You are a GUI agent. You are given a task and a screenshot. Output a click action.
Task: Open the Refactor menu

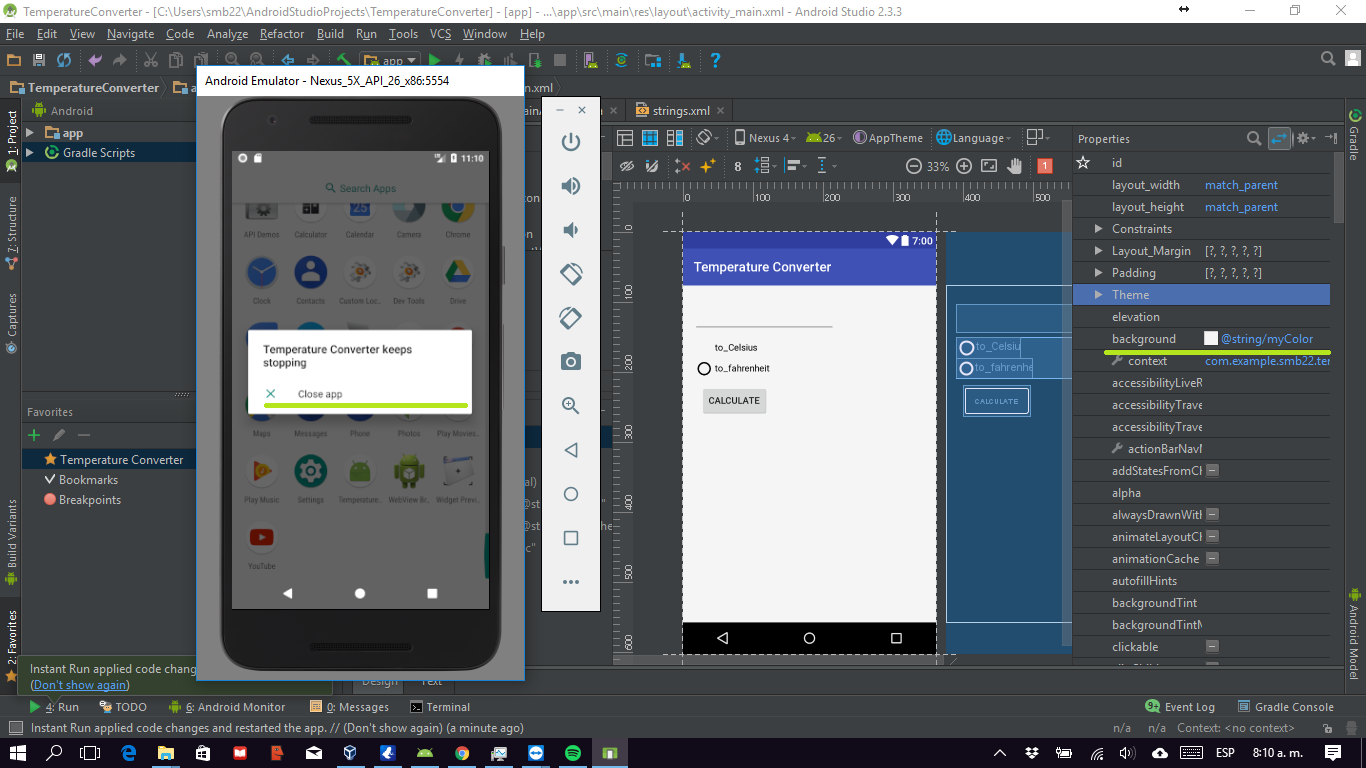coord(282,34)
